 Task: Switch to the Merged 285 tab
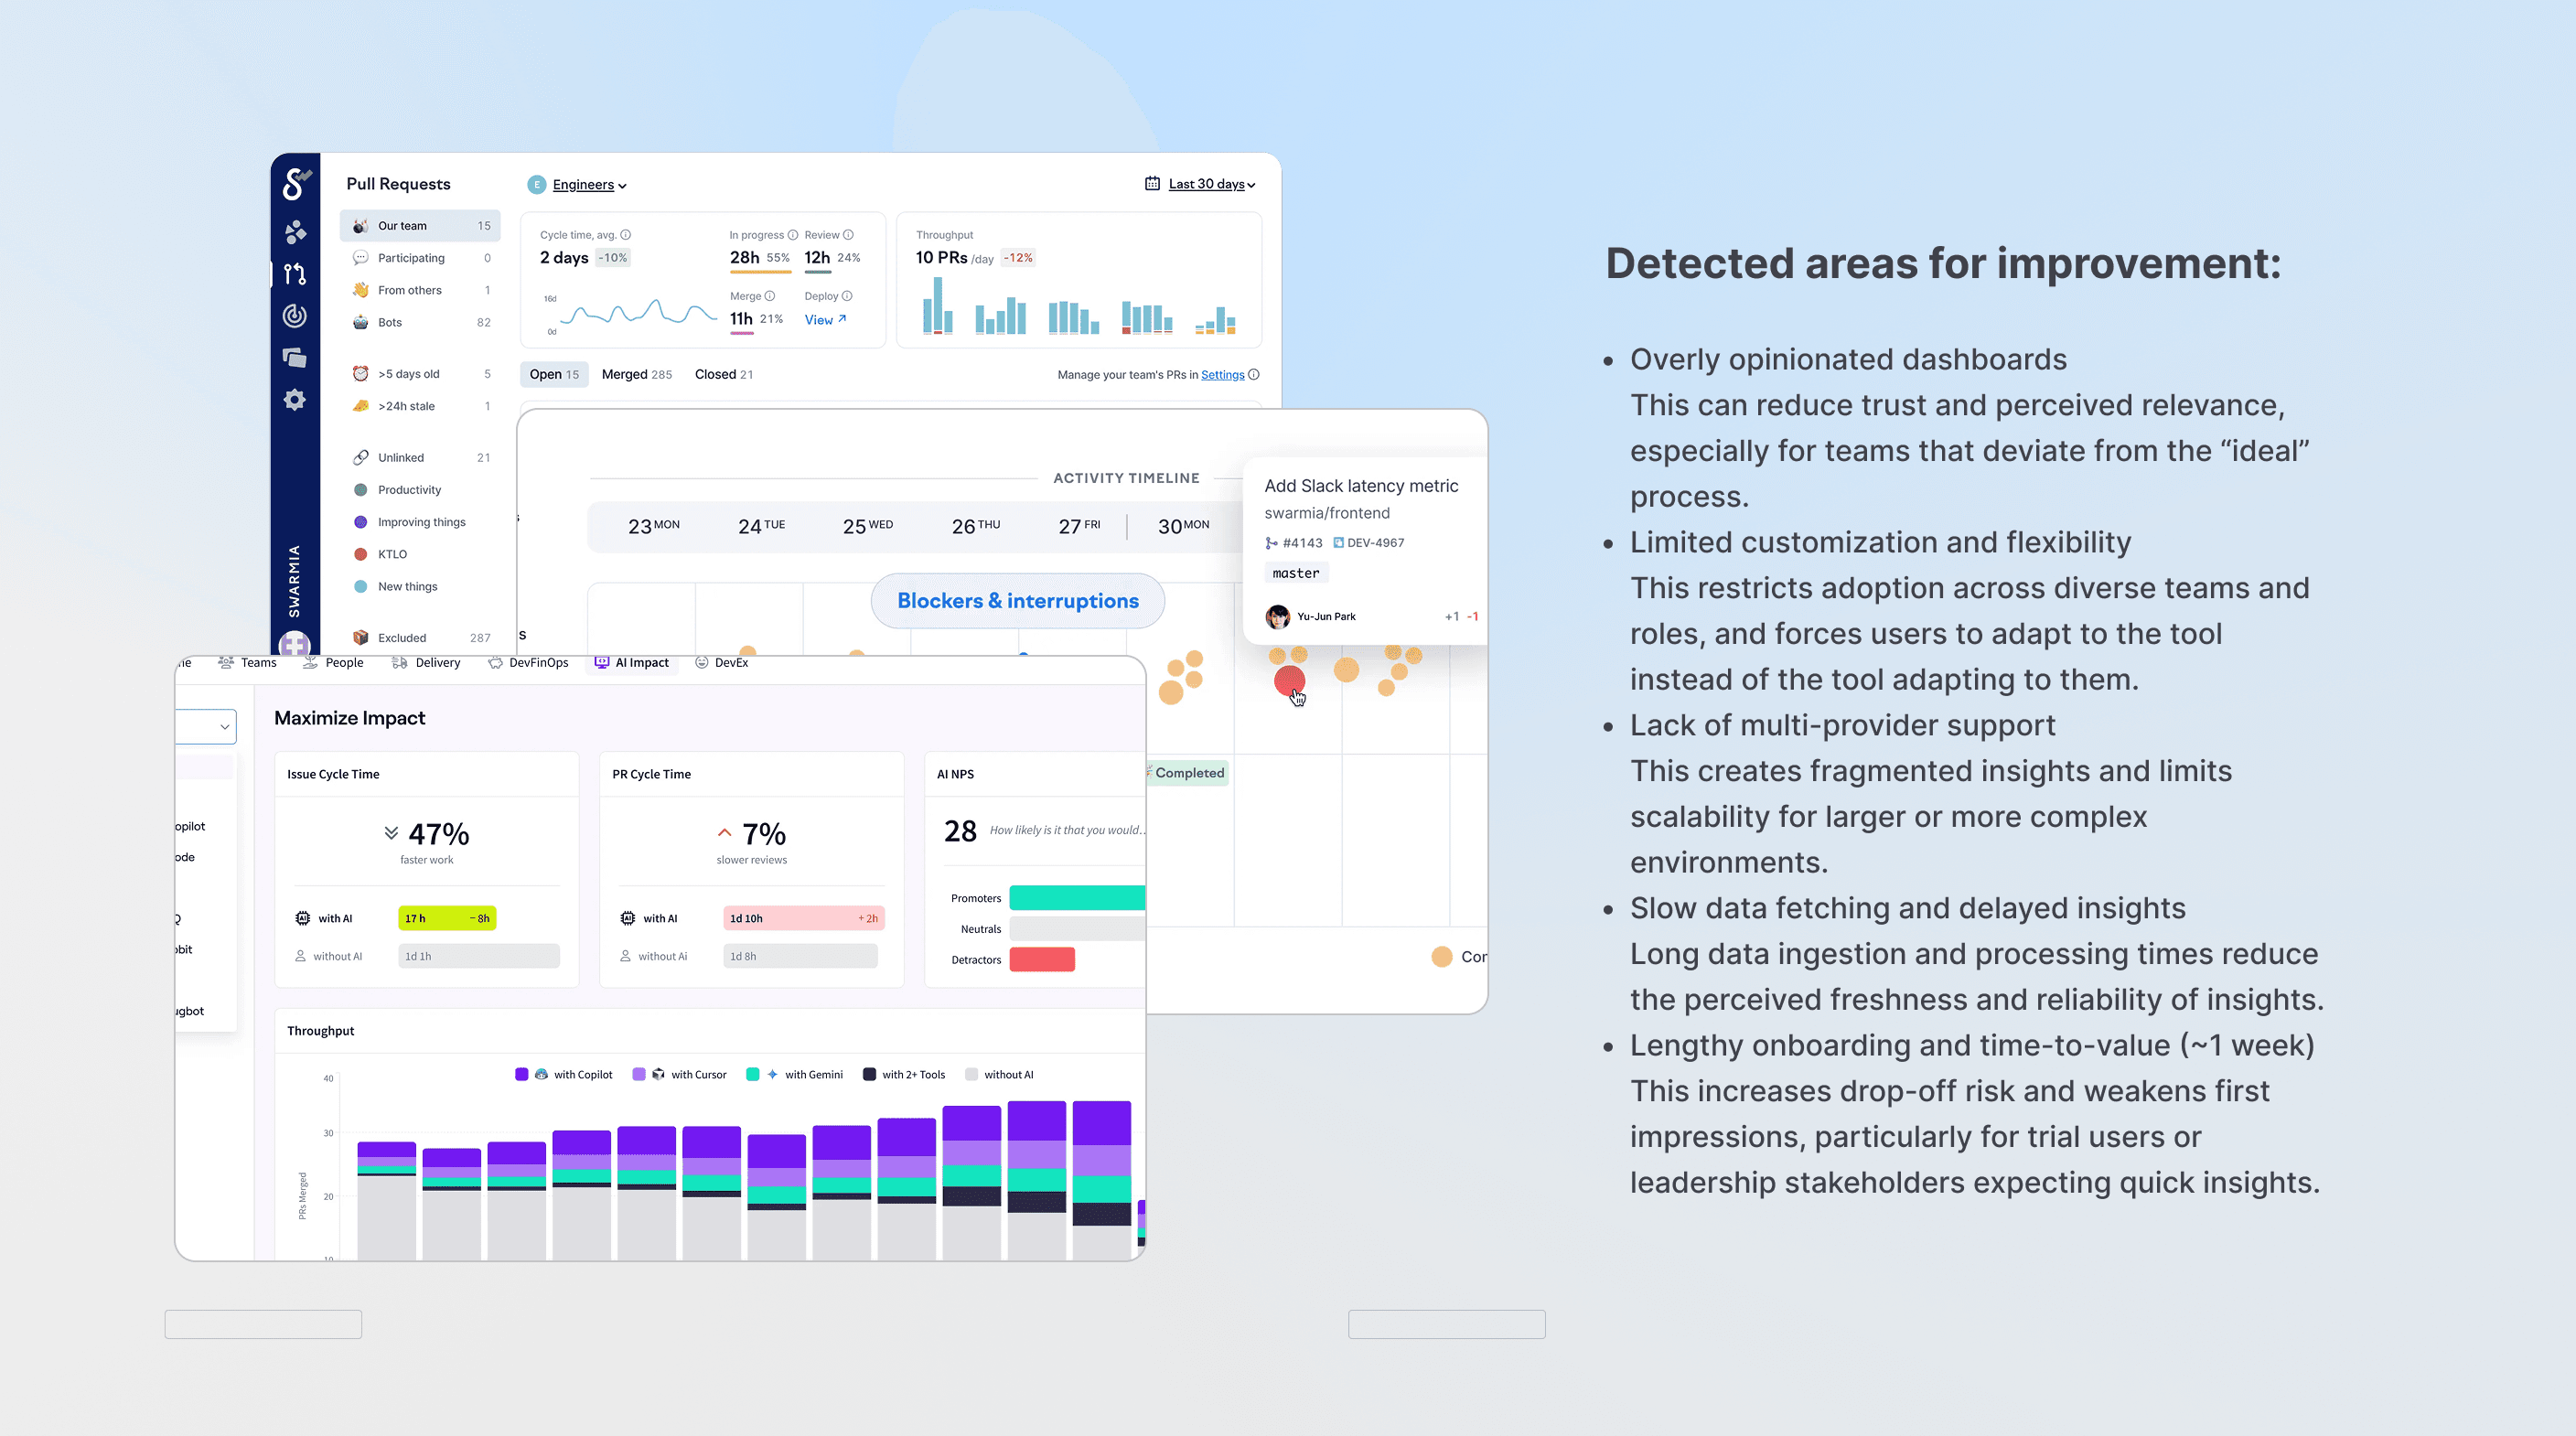click(636, 375)
